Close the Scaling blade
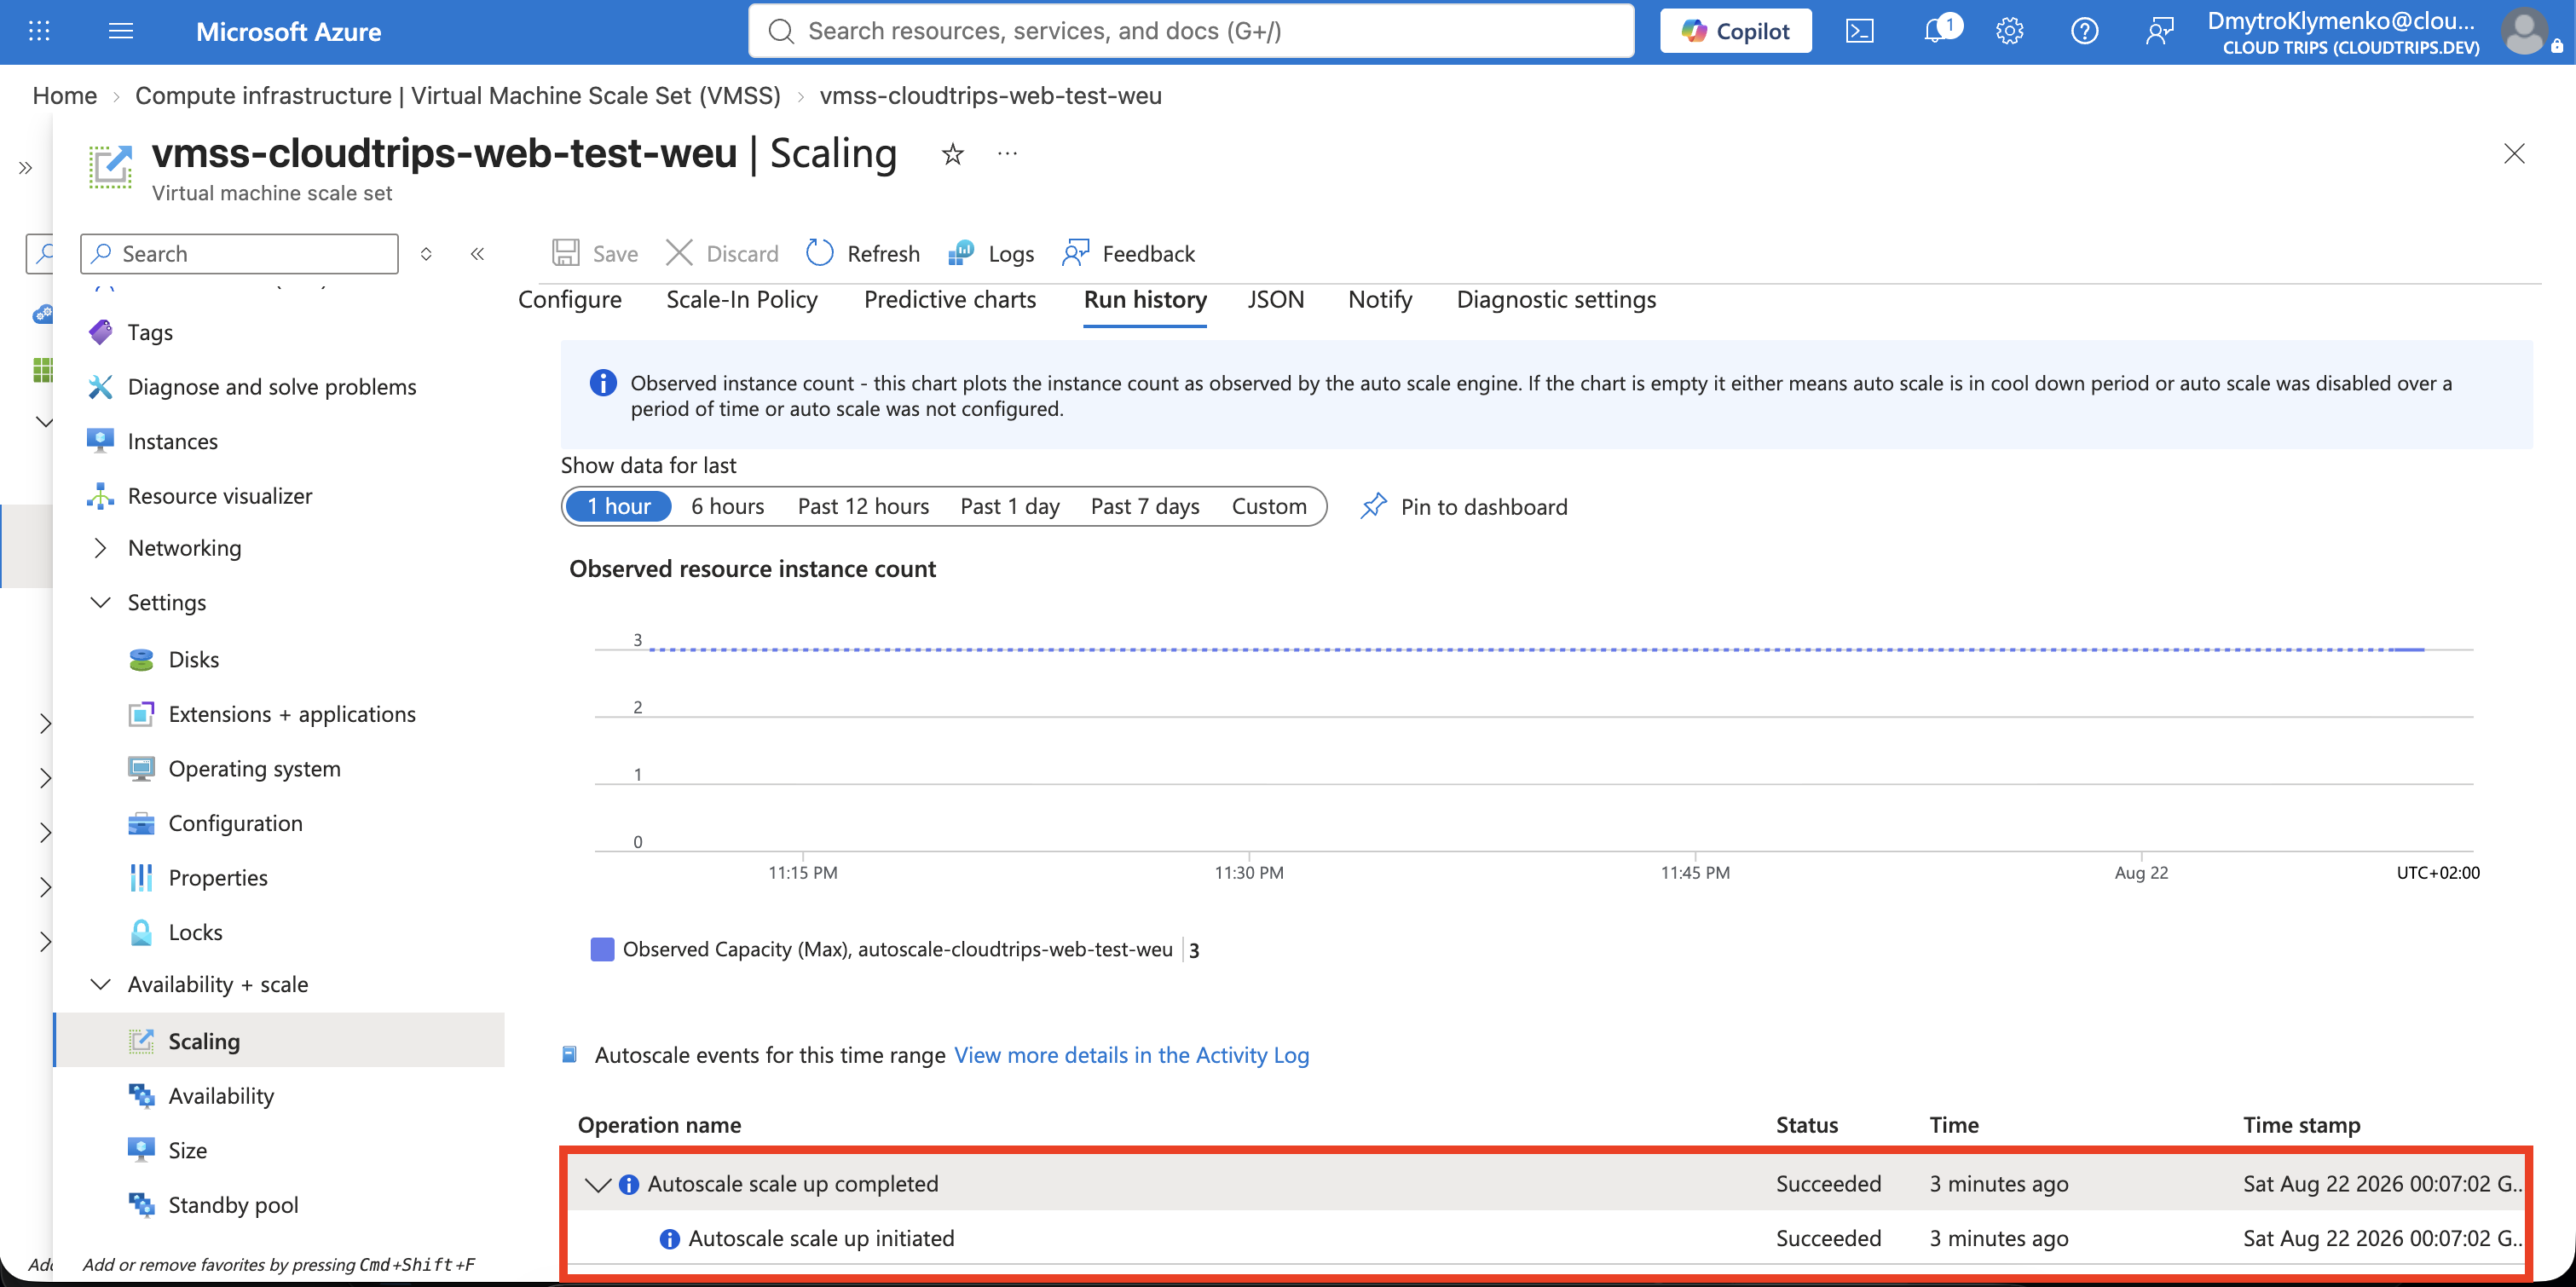The height and width of the screenshot is (1287, 2576). (2513, 153)
